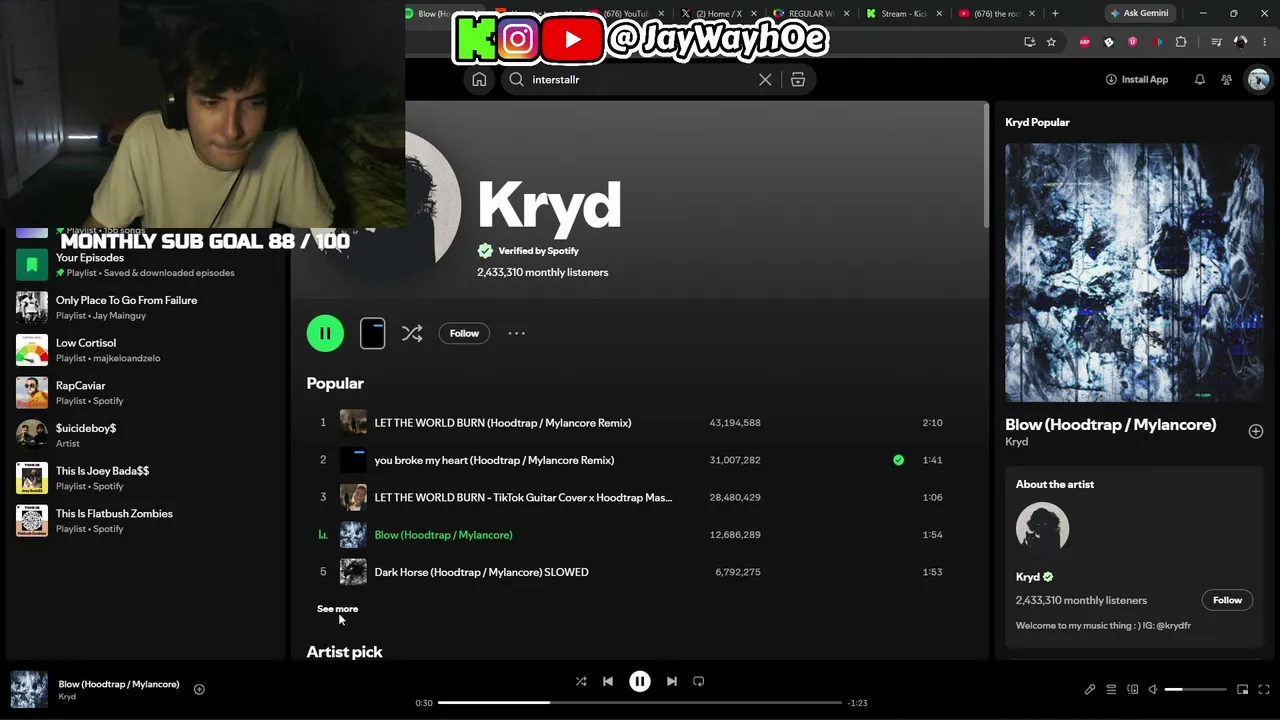Click the Install App button
1280x720 pixels.
[x=1137, y=80]
